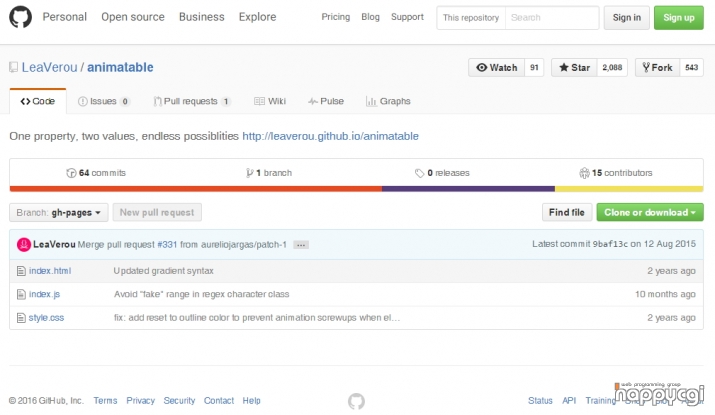The height and width of the screenshot is (415, 715).
Task: Open the footer Terms link
Action: coord(105,400)
